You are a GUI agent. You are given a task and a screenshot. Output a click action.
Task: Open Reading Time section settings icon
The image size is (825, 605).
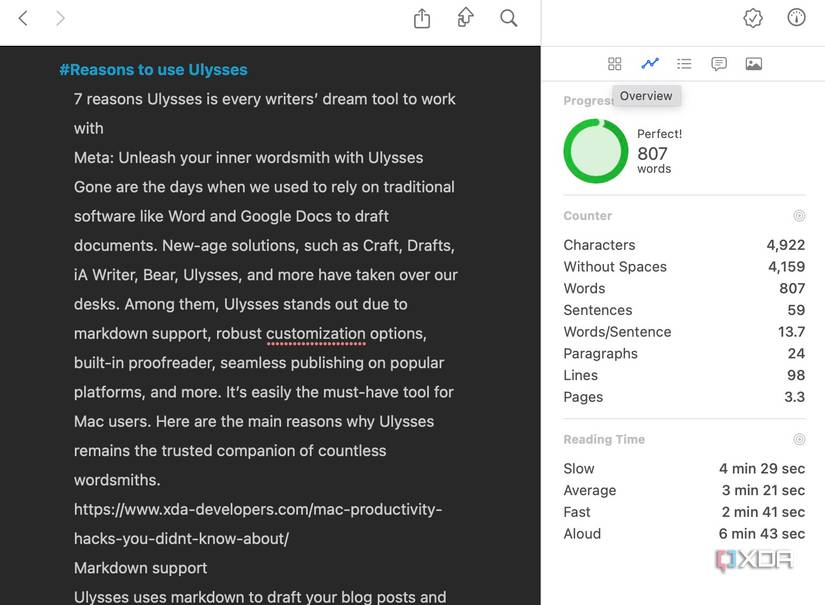[x=799, y=439]
